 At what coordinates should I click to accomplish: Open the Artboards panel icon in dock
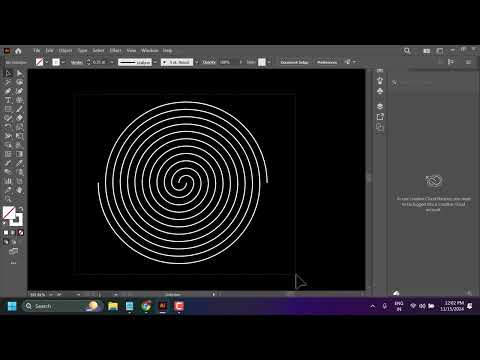(x=380, y=127)
